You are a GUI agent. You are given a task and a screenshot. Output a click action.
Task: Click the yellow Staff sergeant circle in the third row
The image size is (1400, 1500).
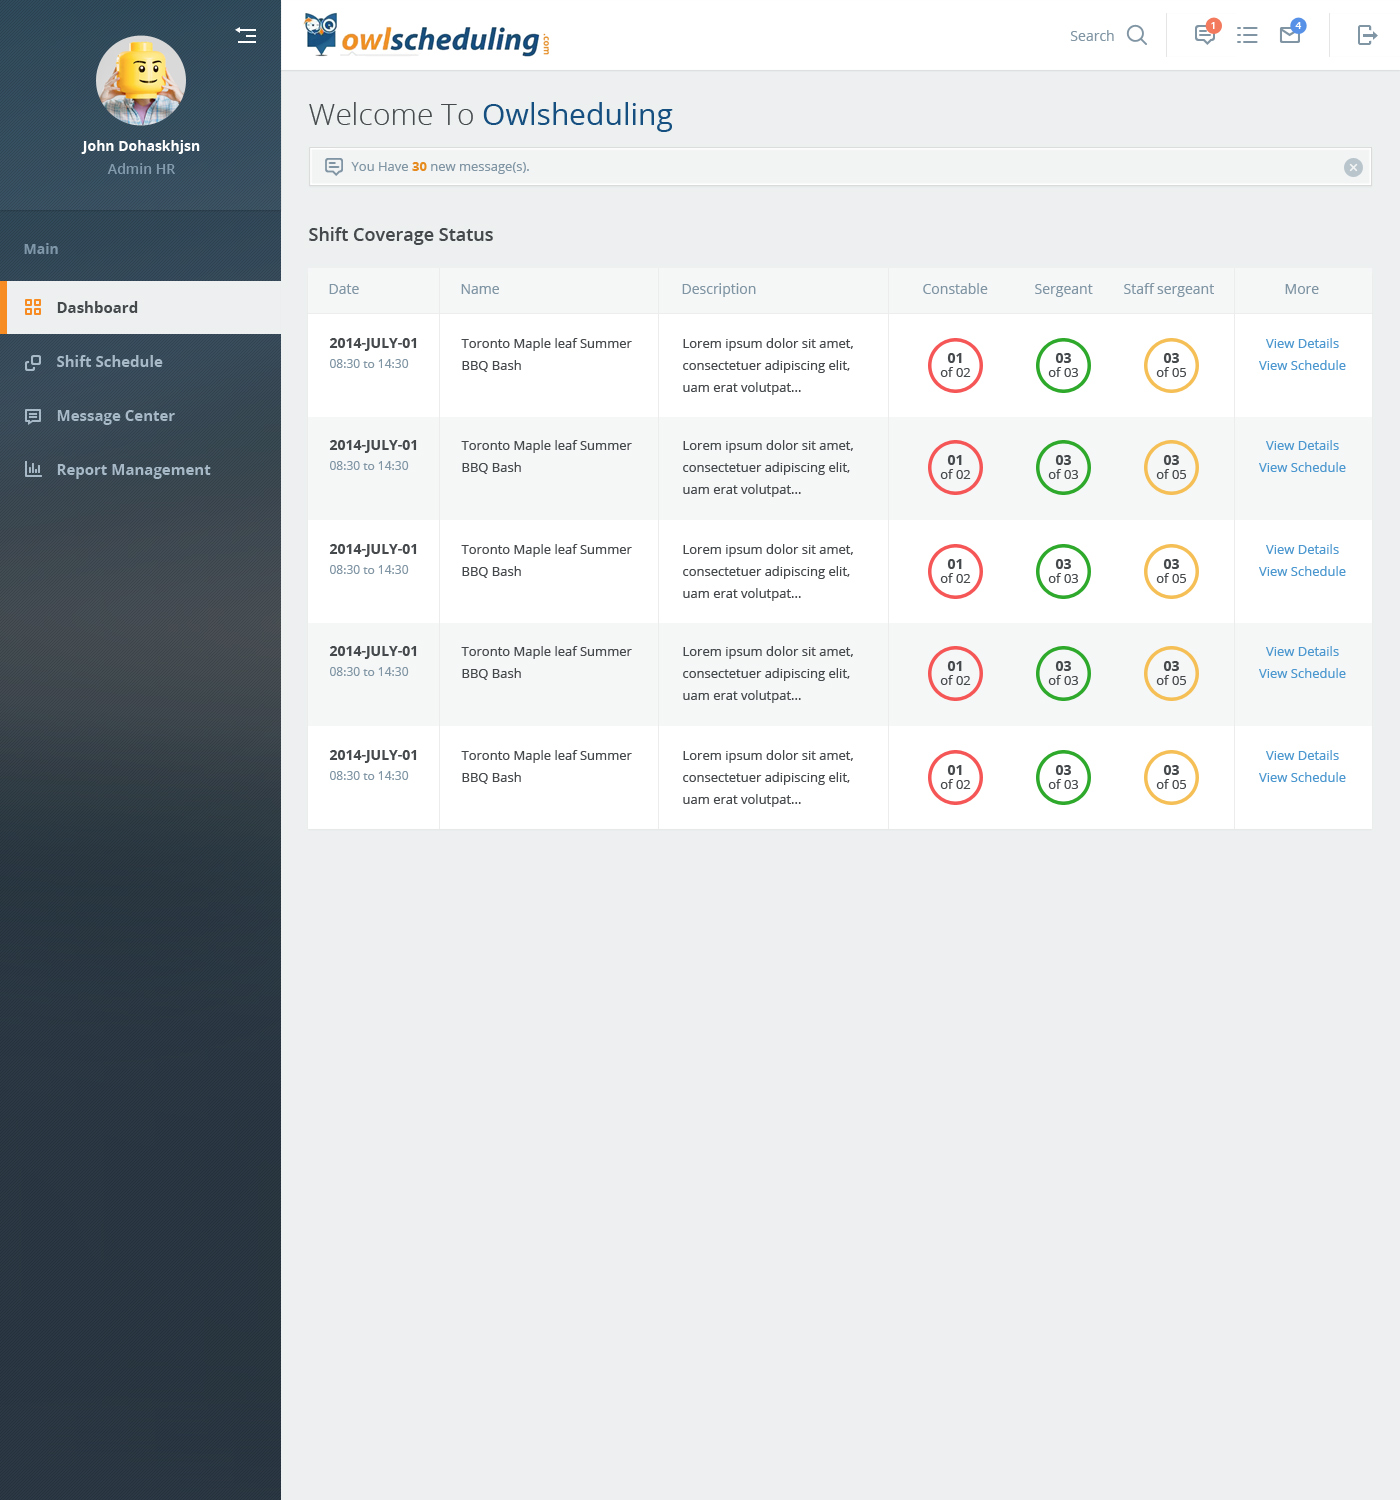pyautogui.click(x=1171, y=571)
